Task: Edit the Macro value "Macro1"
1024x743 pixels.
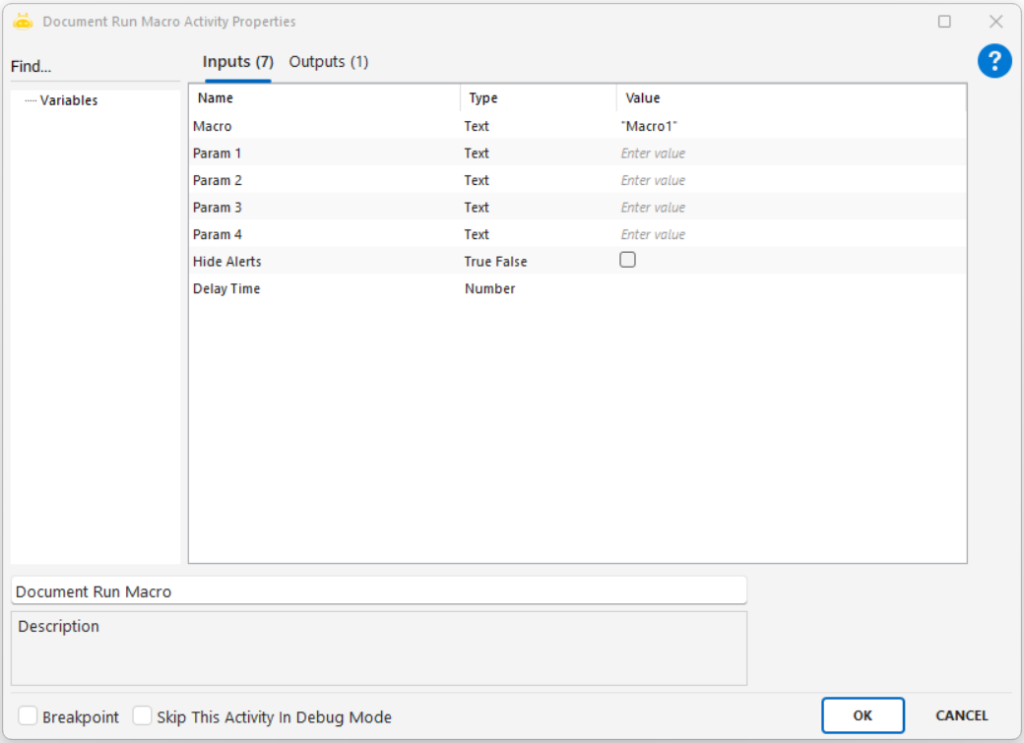Action: (790, 127)
